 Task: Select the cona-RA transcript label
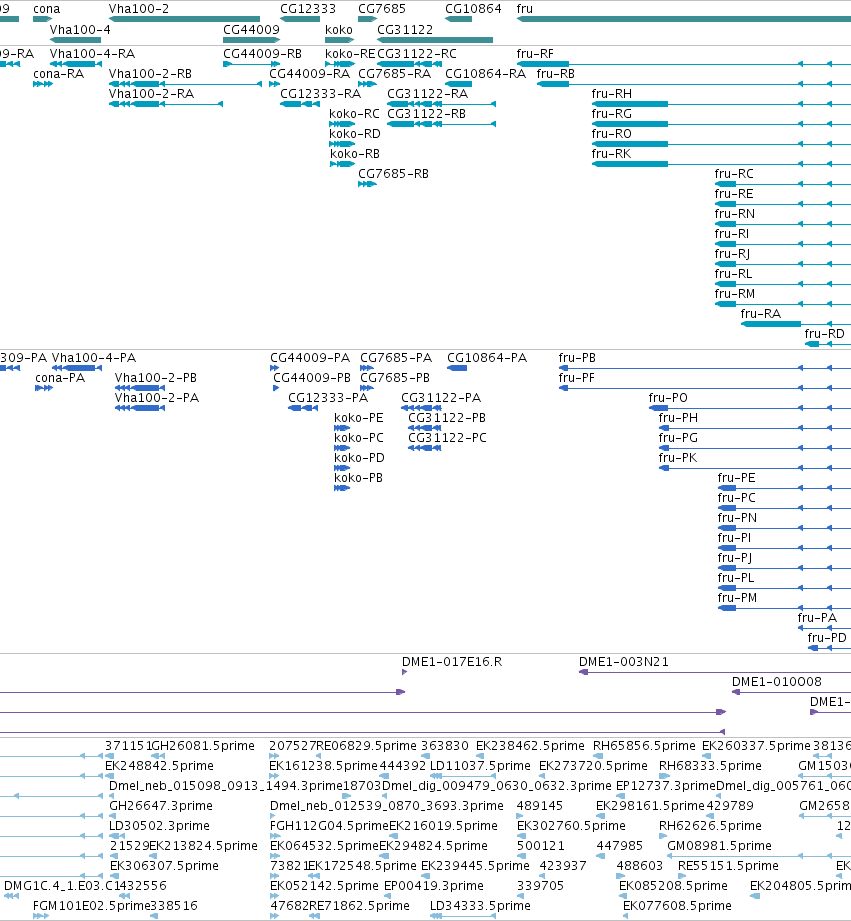point(59,73)
